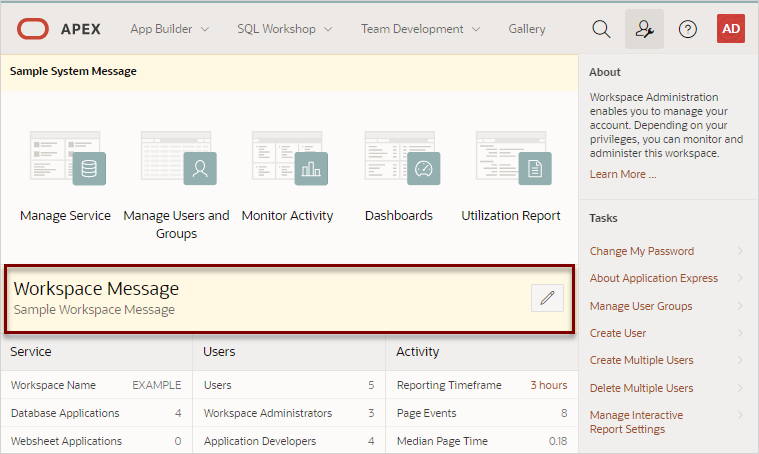Click the Oracle APEX logo
The width and height of the screenshot is (759, 454).
[x=59, y=29]
